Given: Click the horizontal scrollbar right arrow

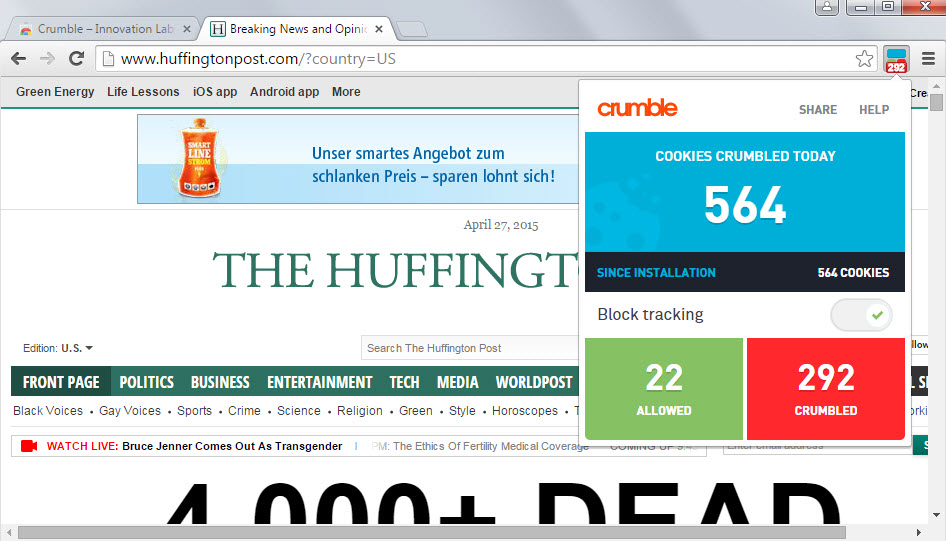Looking at the screenshot, I should [918, 533].
